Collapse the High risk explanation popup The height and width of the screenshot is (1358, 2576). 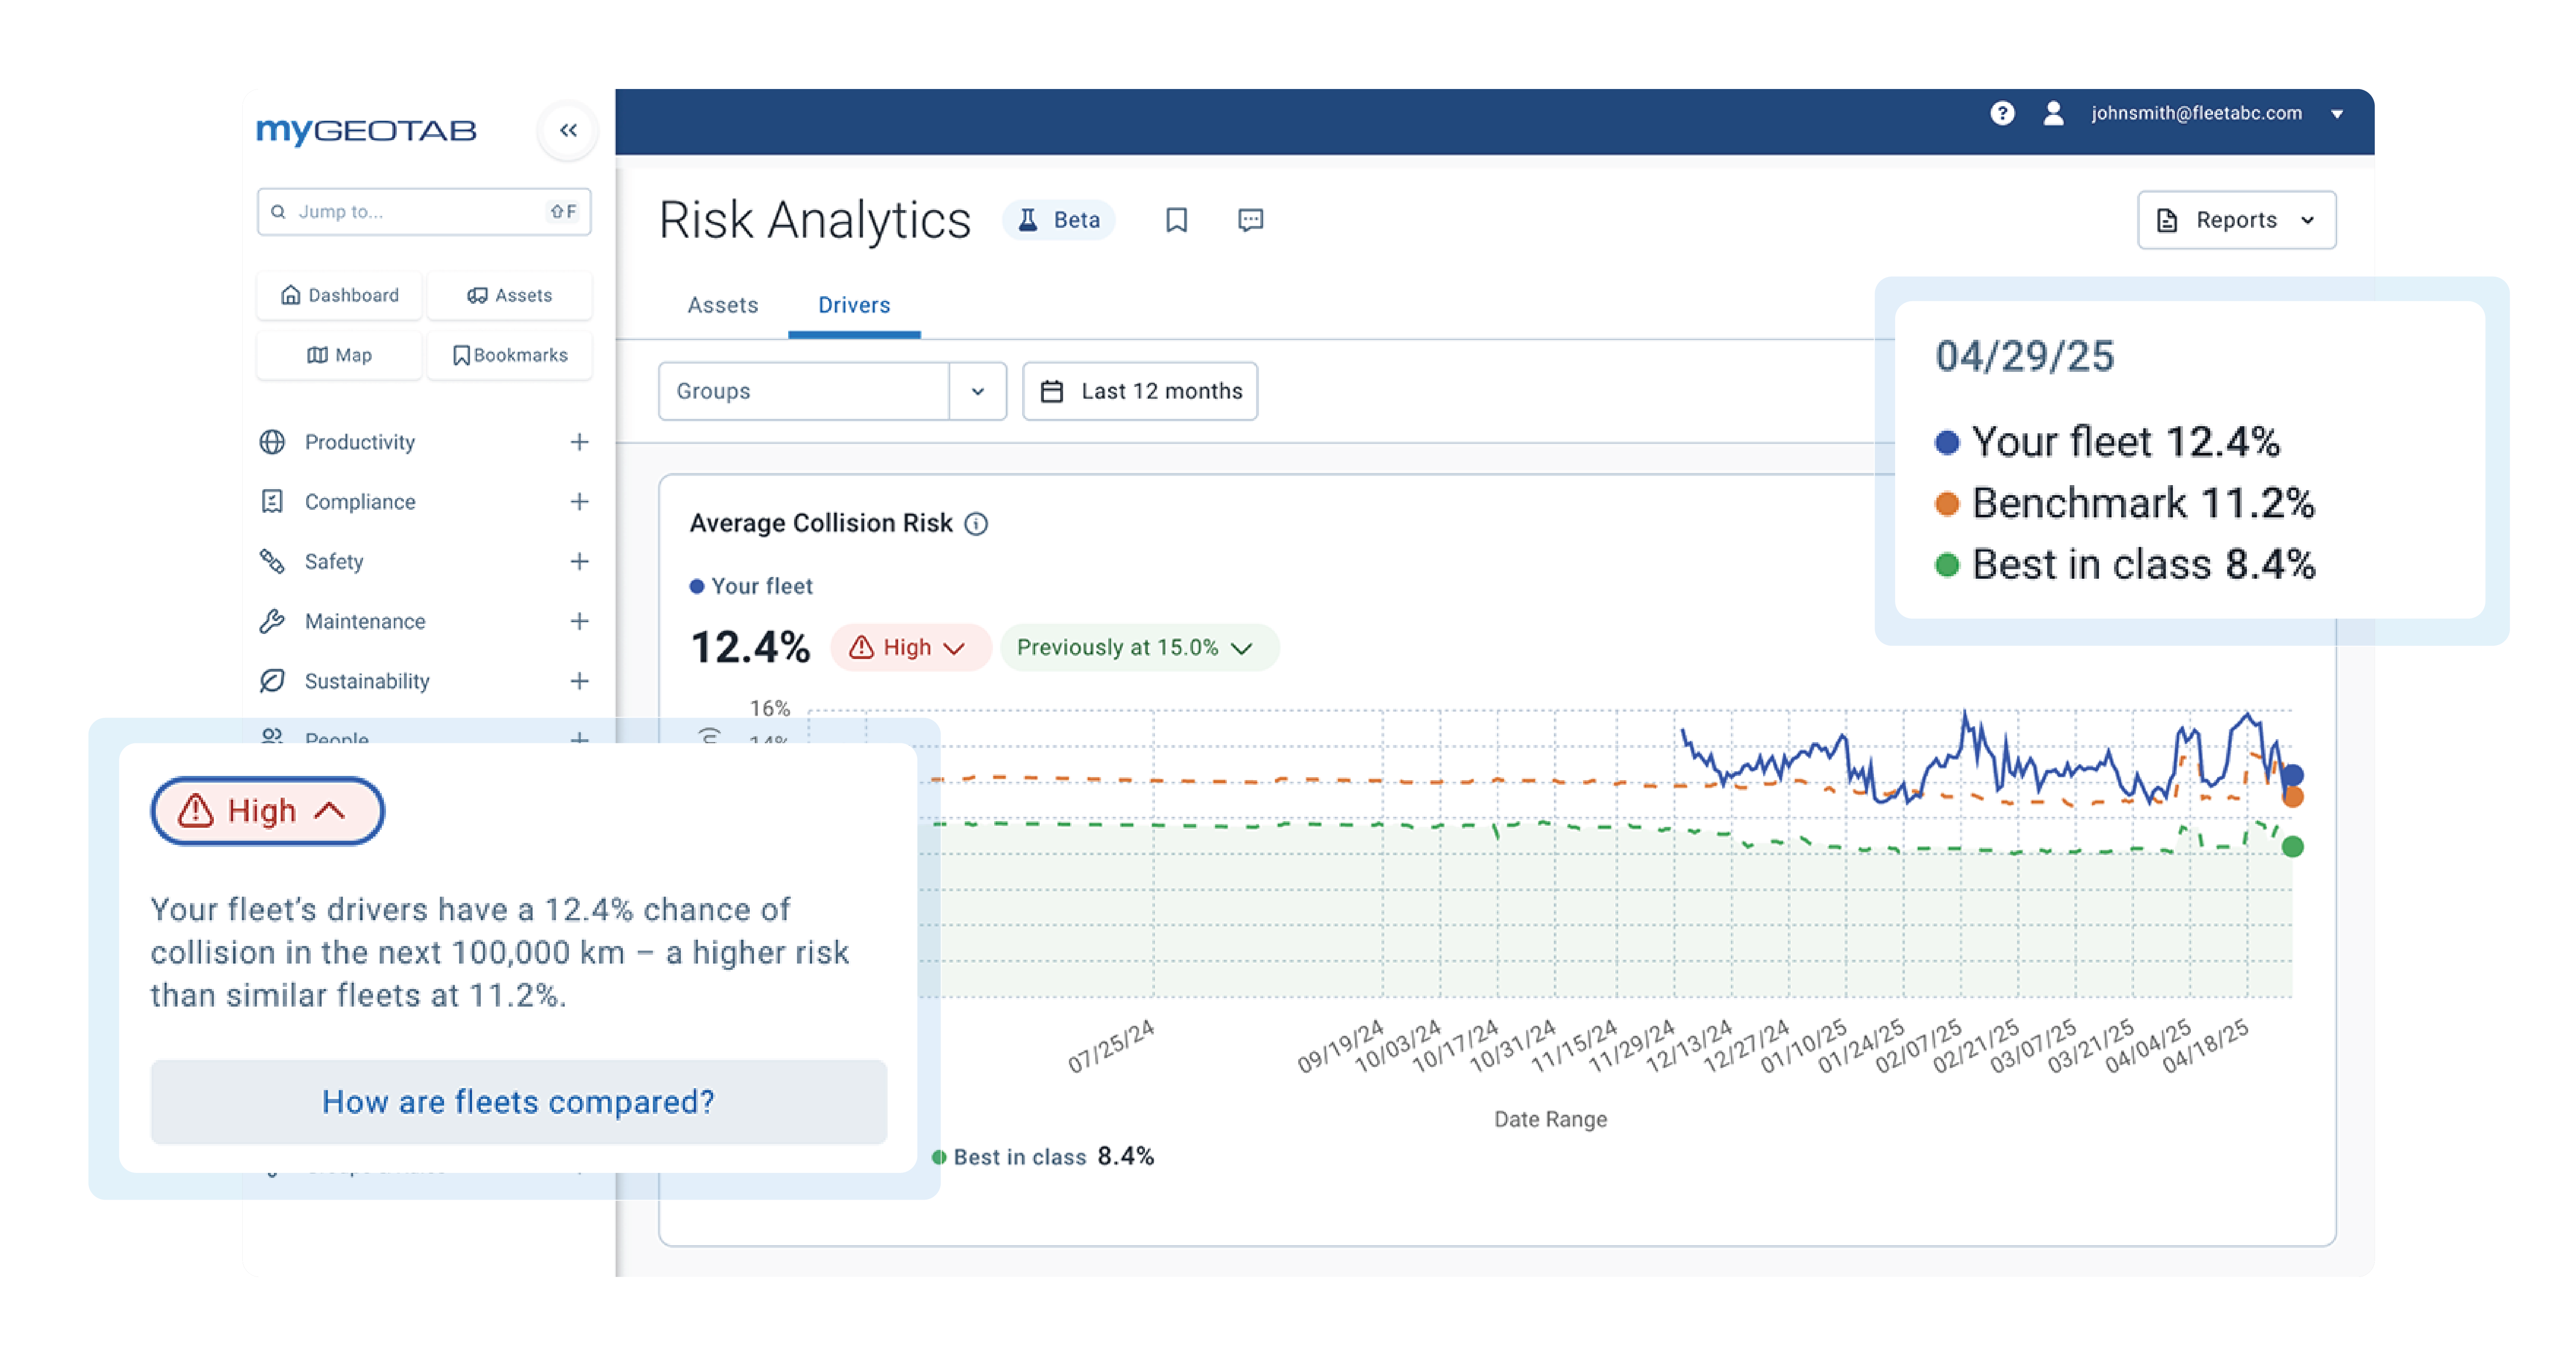267,811
